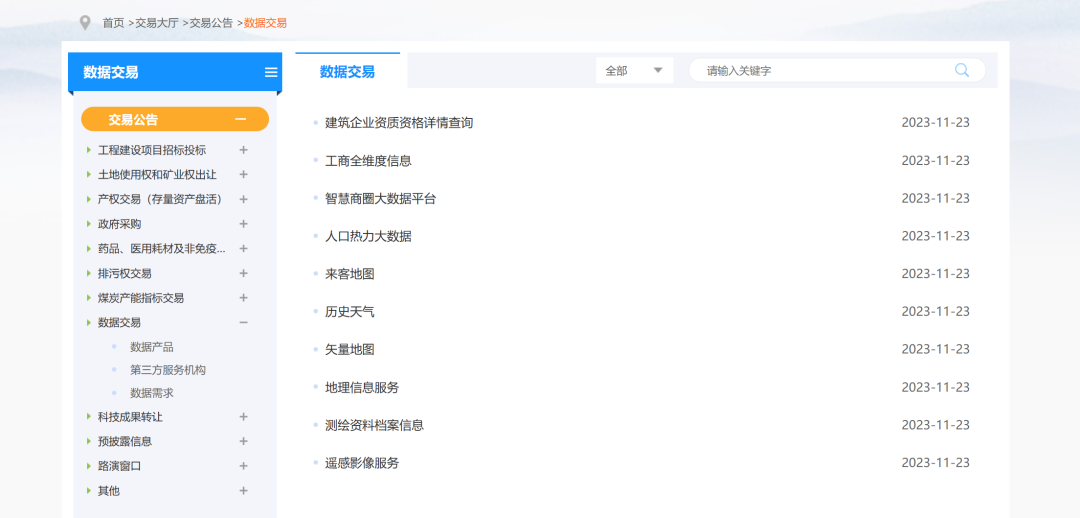The image size is (1080, 518).
Task: Select 产权交易（存量资产盘活）tree item
Action: 162,199
